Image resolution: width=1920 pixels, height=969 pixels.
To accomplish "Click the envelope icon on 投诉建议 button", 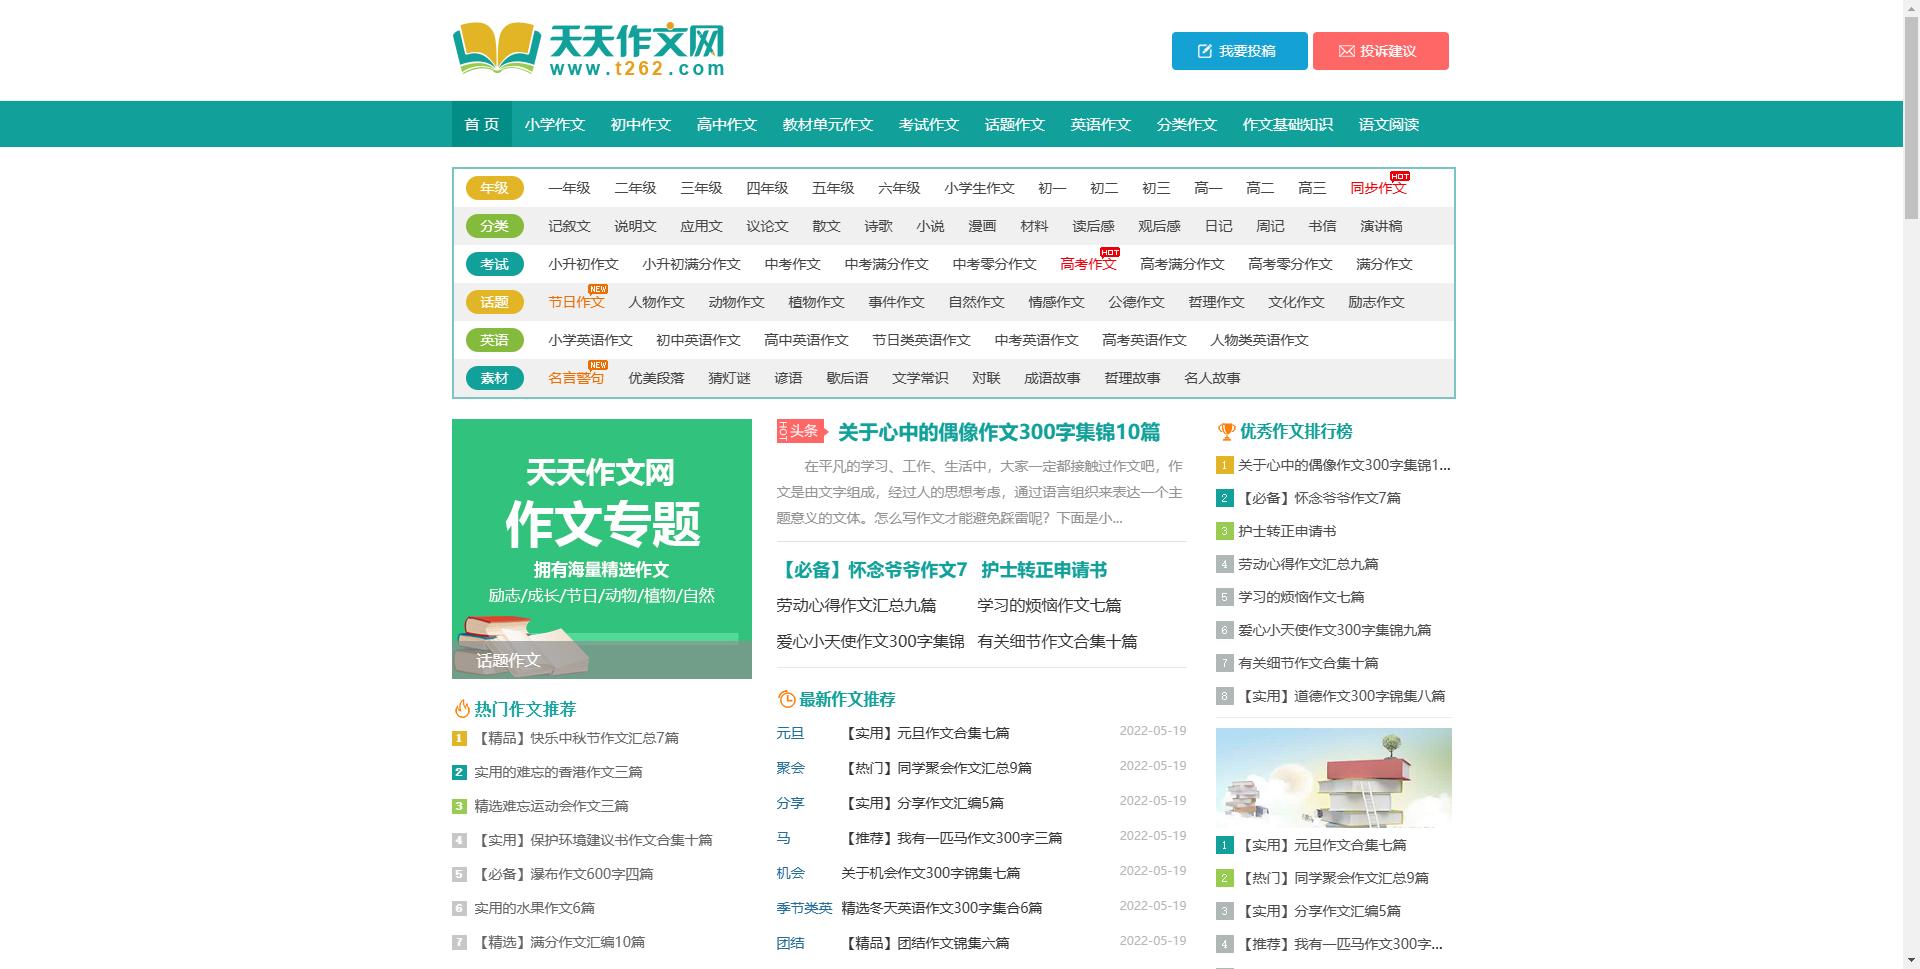I will [1346, 51].
